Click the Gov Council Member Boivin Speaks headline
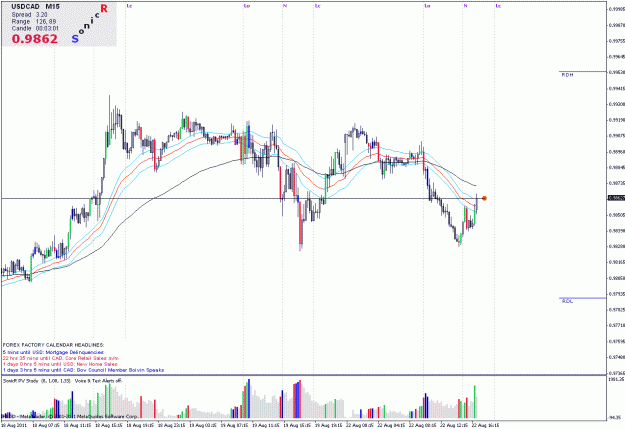This screenshot has width=625, height=429. click(x=83, y=370)
